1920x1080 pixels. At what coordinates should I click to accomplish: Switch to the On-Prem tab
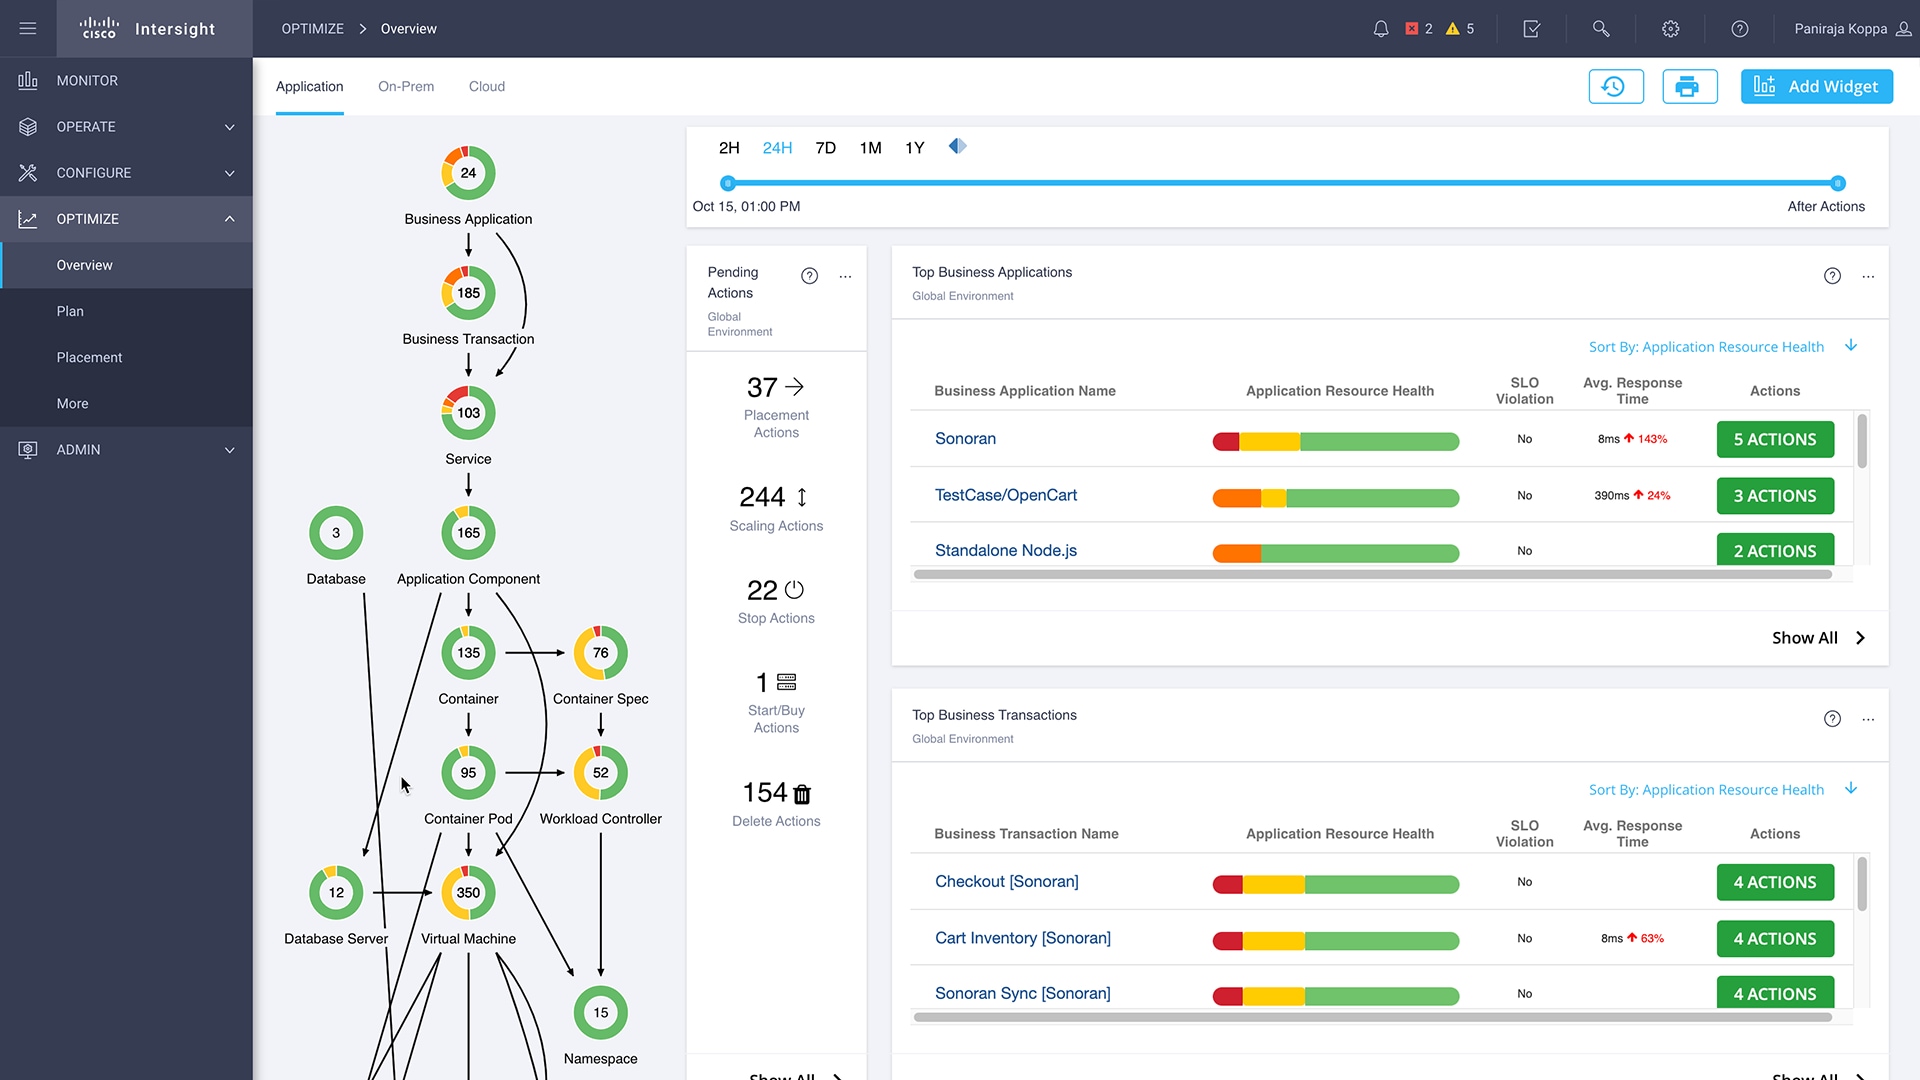click(x=406, y=87)
